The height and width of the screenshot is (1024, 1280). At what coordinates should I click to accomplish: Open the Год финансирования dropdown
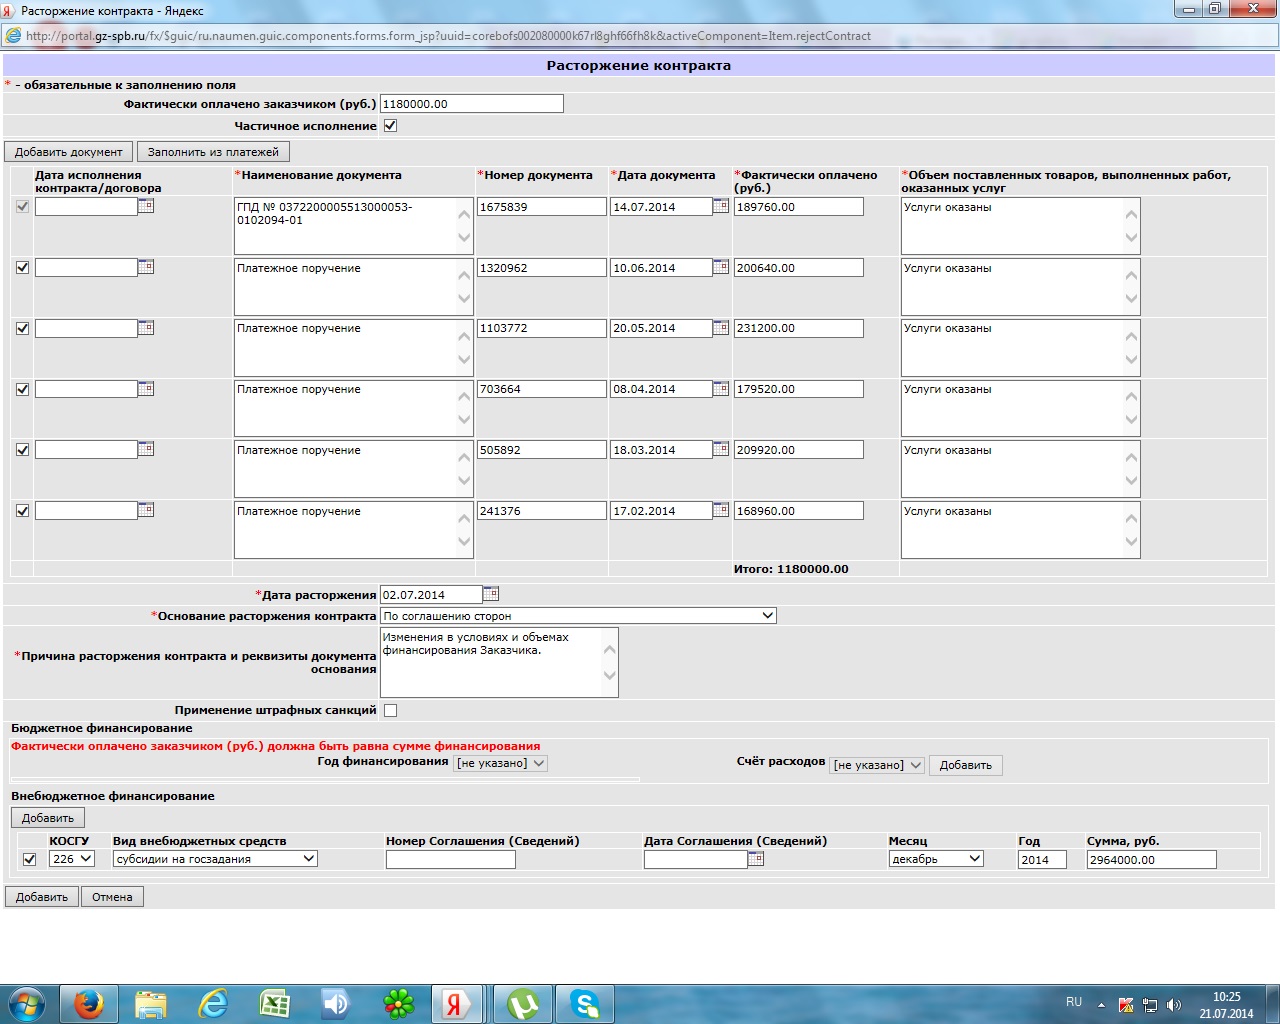[501, 763]
